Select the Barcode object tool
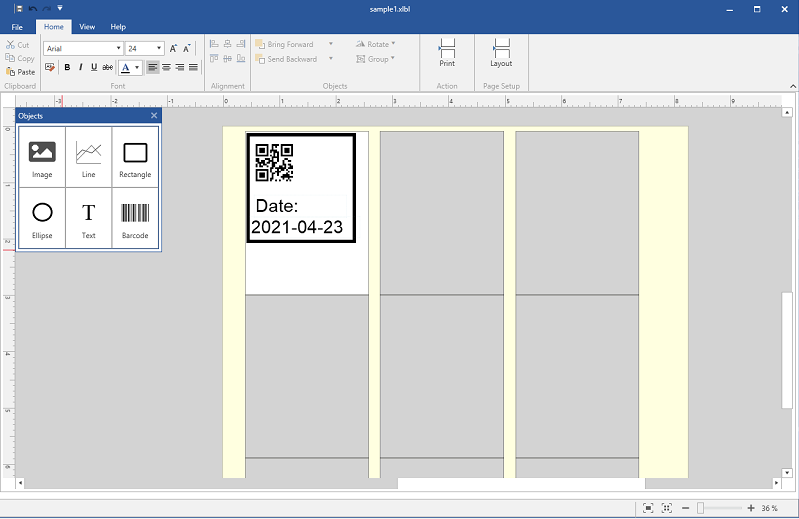This screenshot has height=519, width=799. coord(135,218)
